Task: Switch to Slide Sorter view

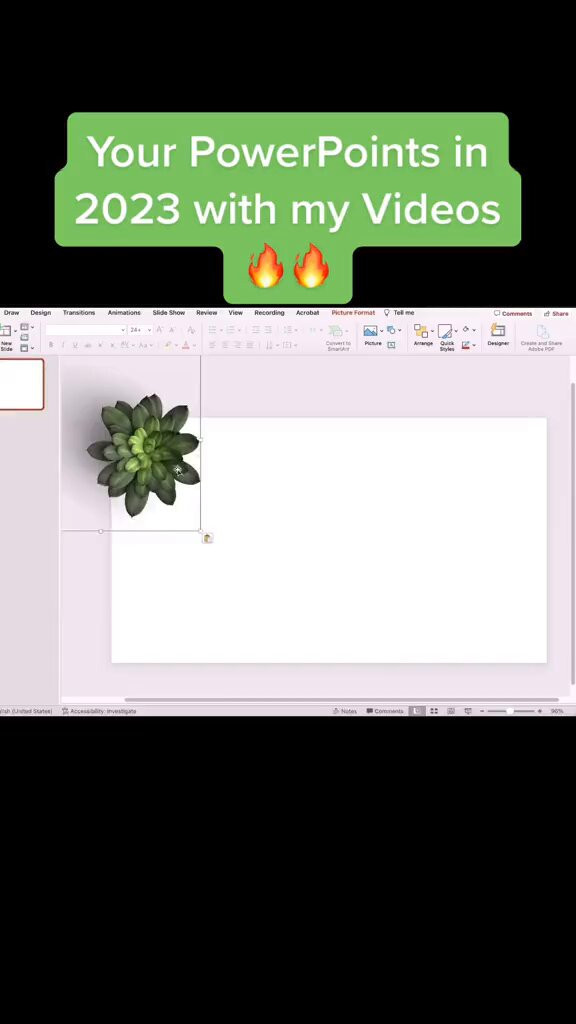Action: (434, 711)
